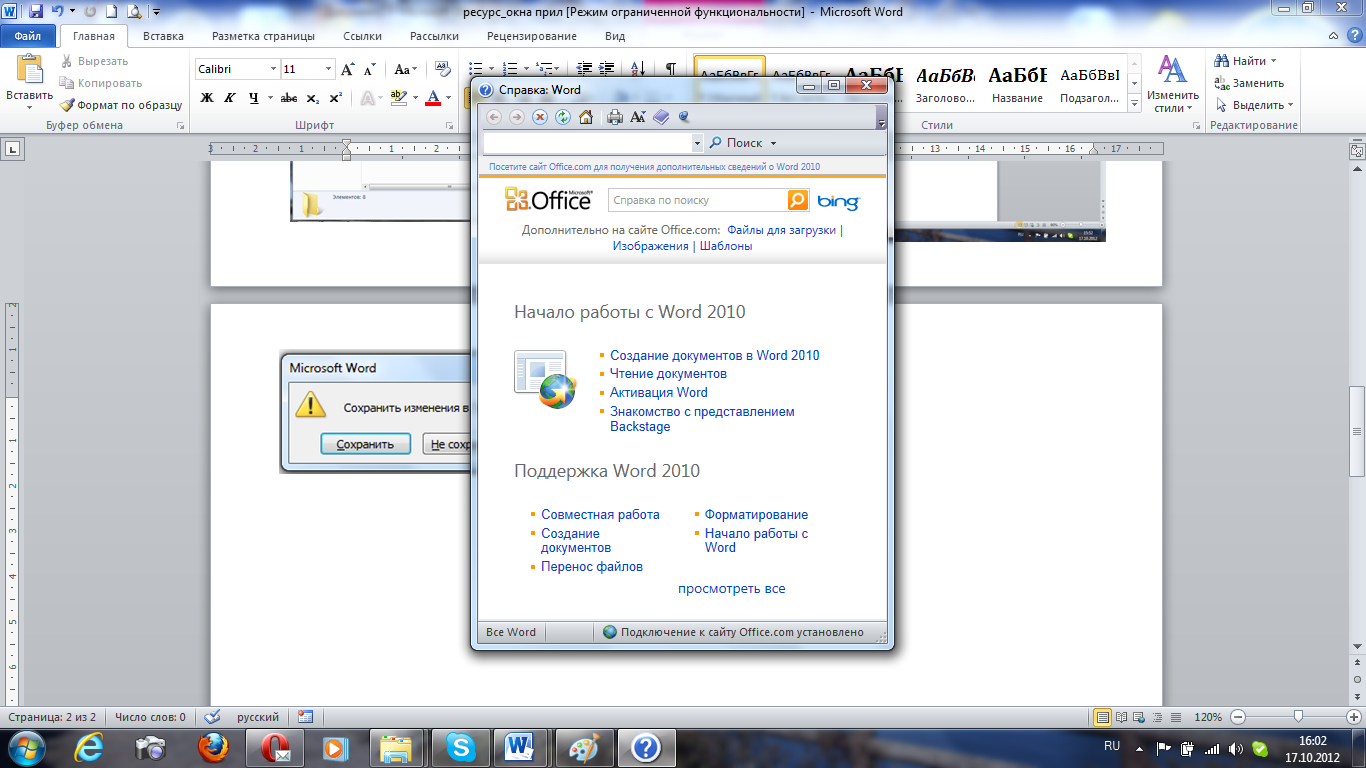
Task: Click Print icon in Help toolbar
Action: click(x=615, y=117)
